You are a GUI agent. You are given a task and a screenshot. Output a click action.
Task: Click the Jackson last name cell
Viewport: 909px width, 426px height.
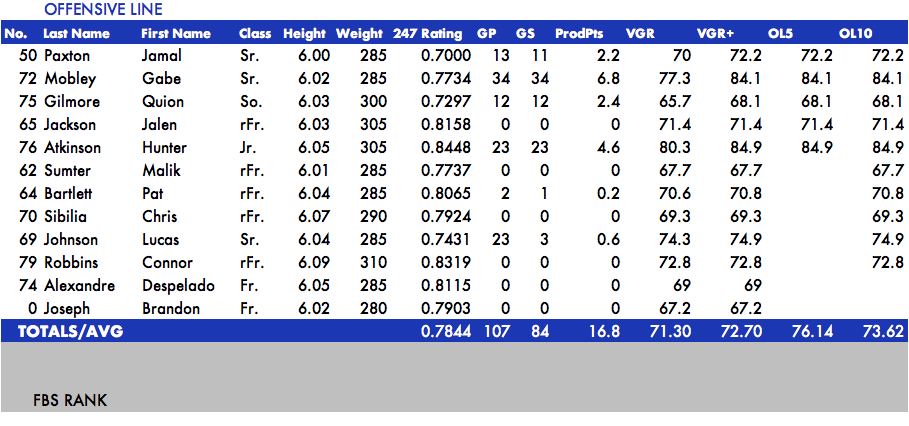click(70, 125)
